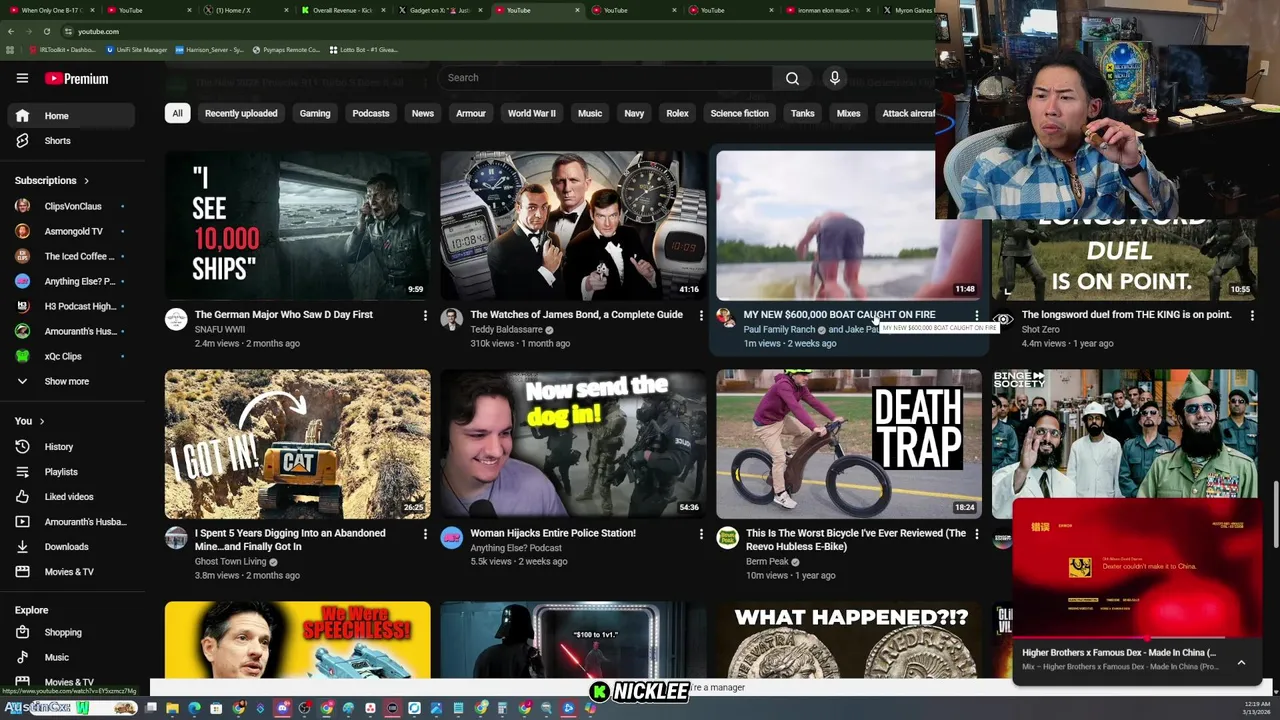Viewport: 1280px width, 720px height.
Task: Open Teddy Baldassarre channel name link
Action: tap(506, 329)
